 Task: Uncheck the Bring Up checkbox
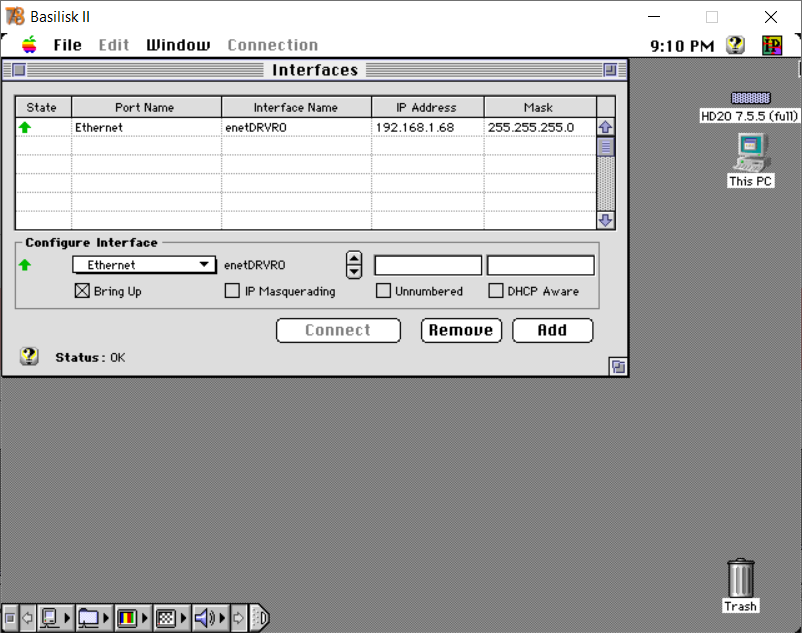point(82,291)
